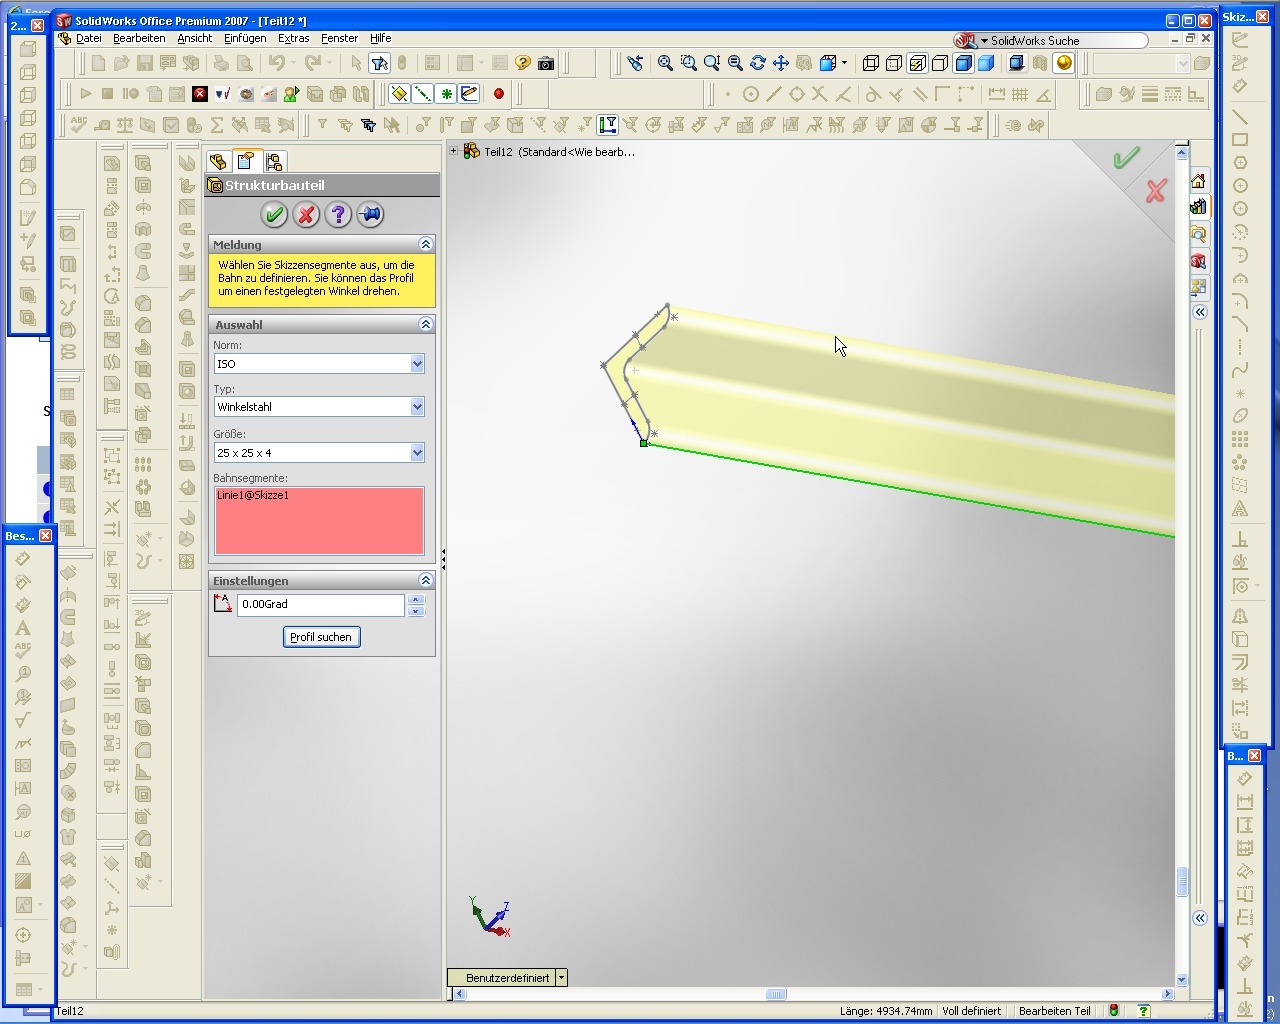
Task: Toggle Shadows in Shaded Mode icon
Action: pyautogui.click(x=1017, y=63)
